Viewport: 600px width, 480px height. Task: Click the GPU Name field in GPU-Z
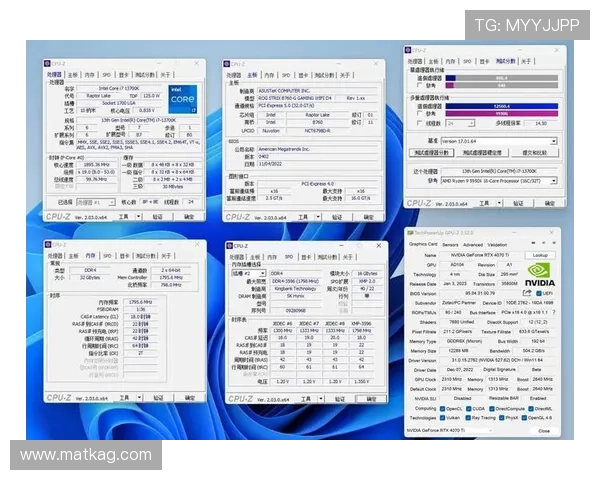click(480, 255)
